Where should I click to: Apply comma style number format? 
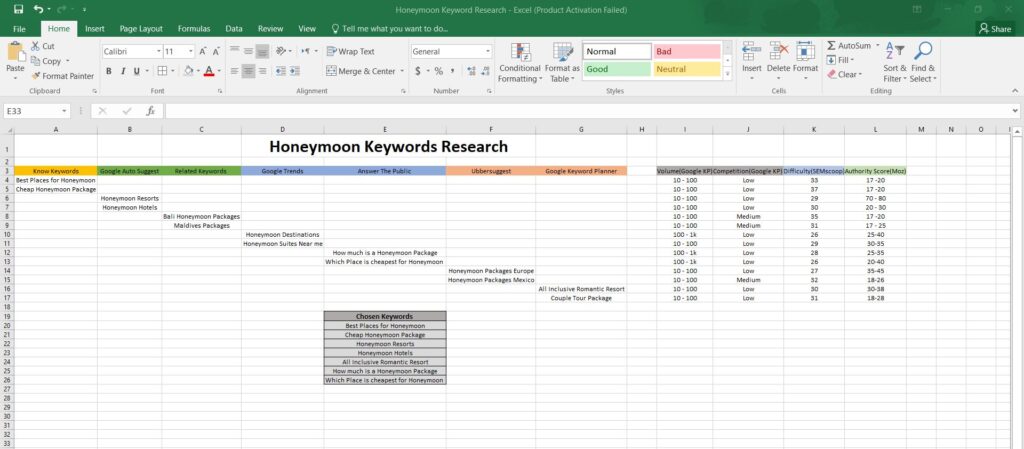pos(453,71)
